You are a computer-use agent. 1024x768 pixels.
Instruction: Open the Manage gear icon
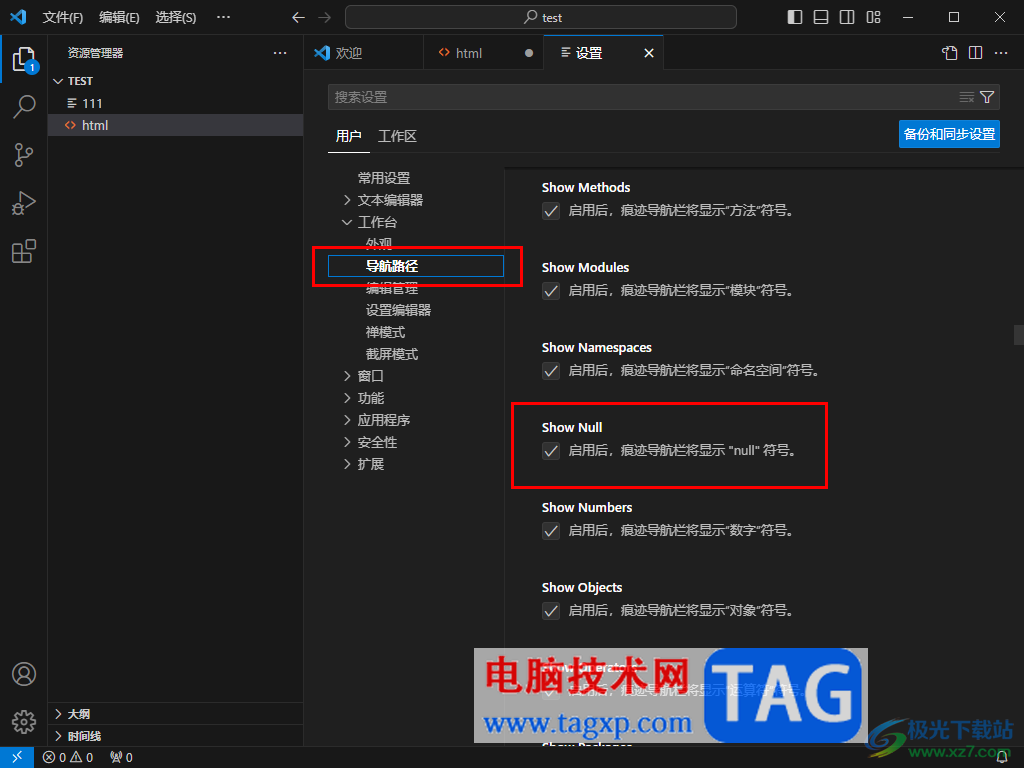pyautogui.click(x=24, y=722)
